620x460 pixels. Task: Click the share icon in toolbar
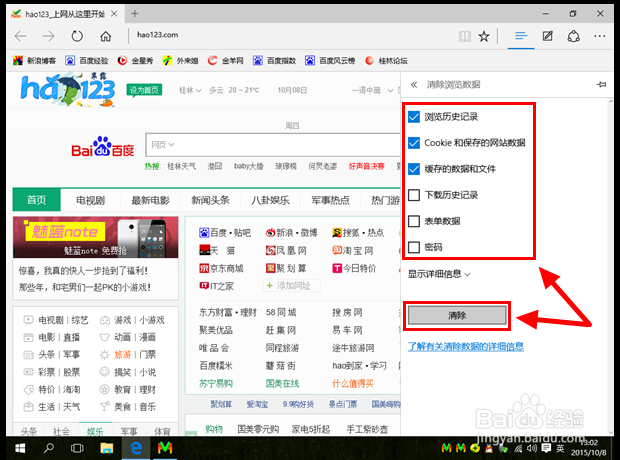click(x=574, y=36)
